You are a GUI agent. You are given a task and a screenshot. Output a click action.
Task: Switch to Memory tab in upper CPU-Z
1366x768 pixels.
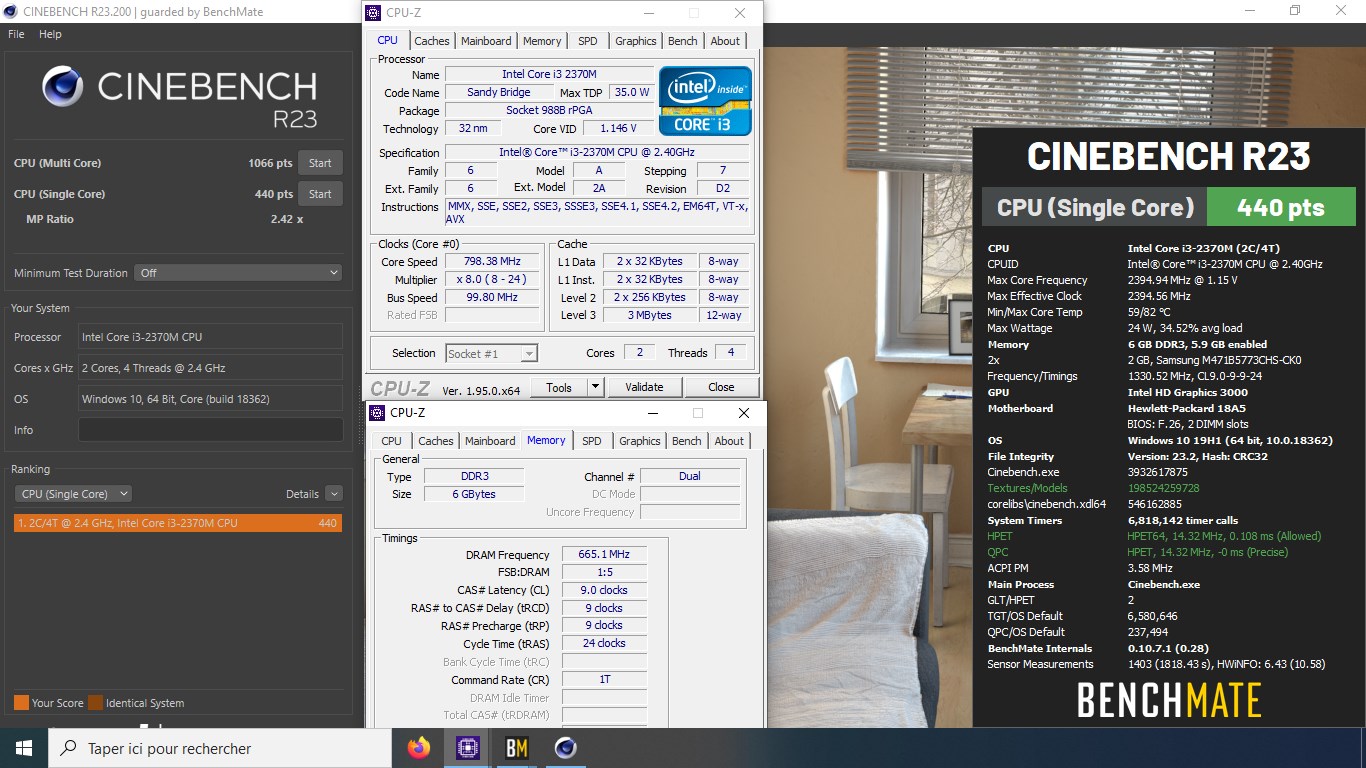[542, 41]
